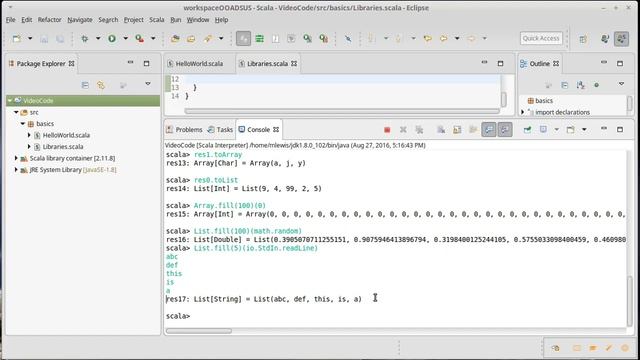The height and width of the screenshot is (360, 640).
Task: Click the rightmost orange icon in status bar
Action: click(625, 348)
